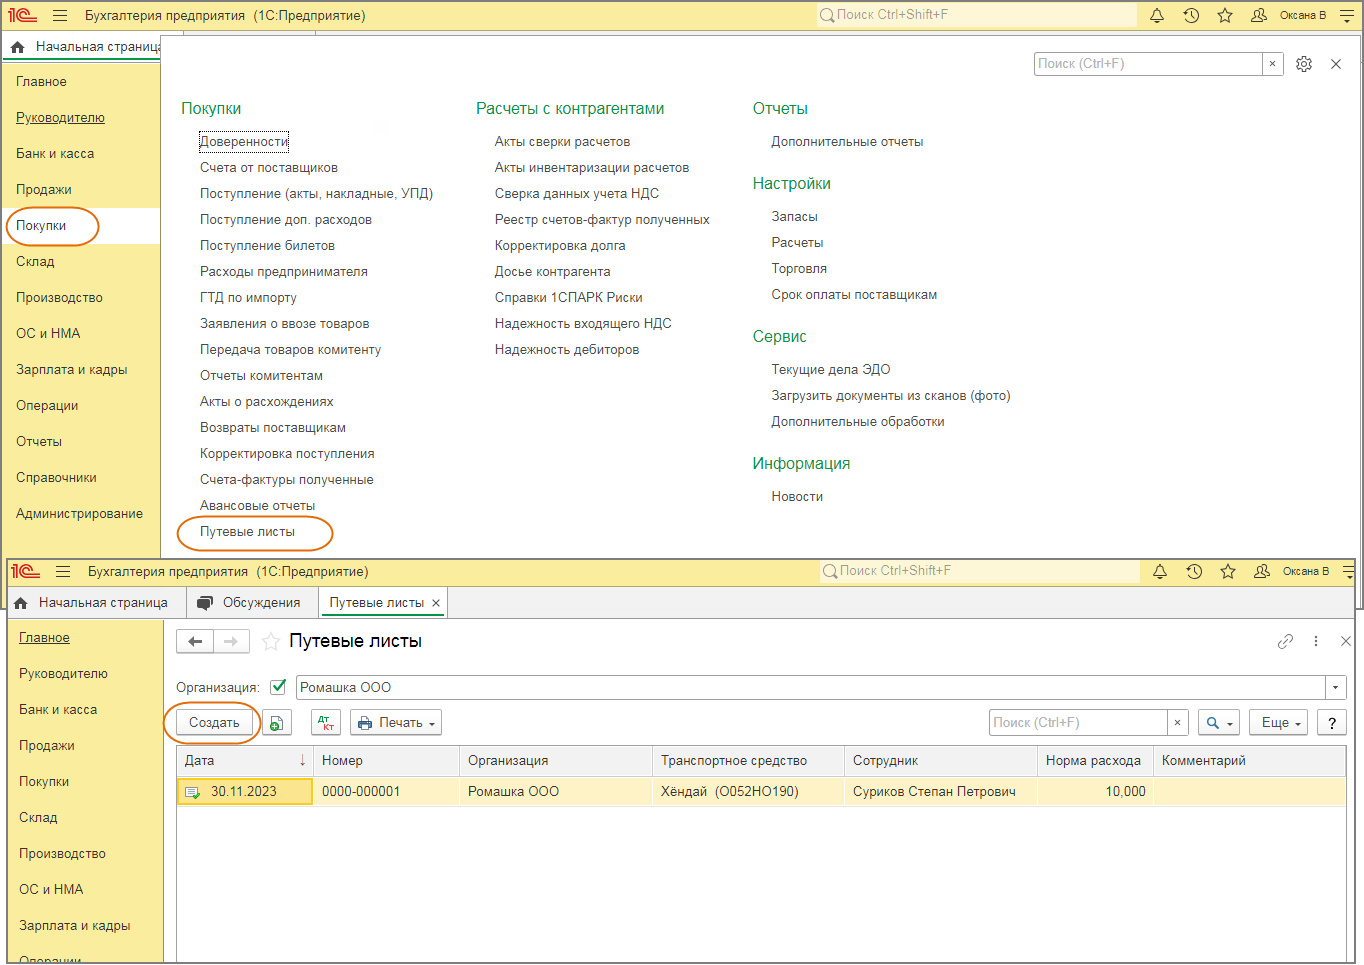
Task: Close the Путевые листы tab
Action: (x=436, y=603)
